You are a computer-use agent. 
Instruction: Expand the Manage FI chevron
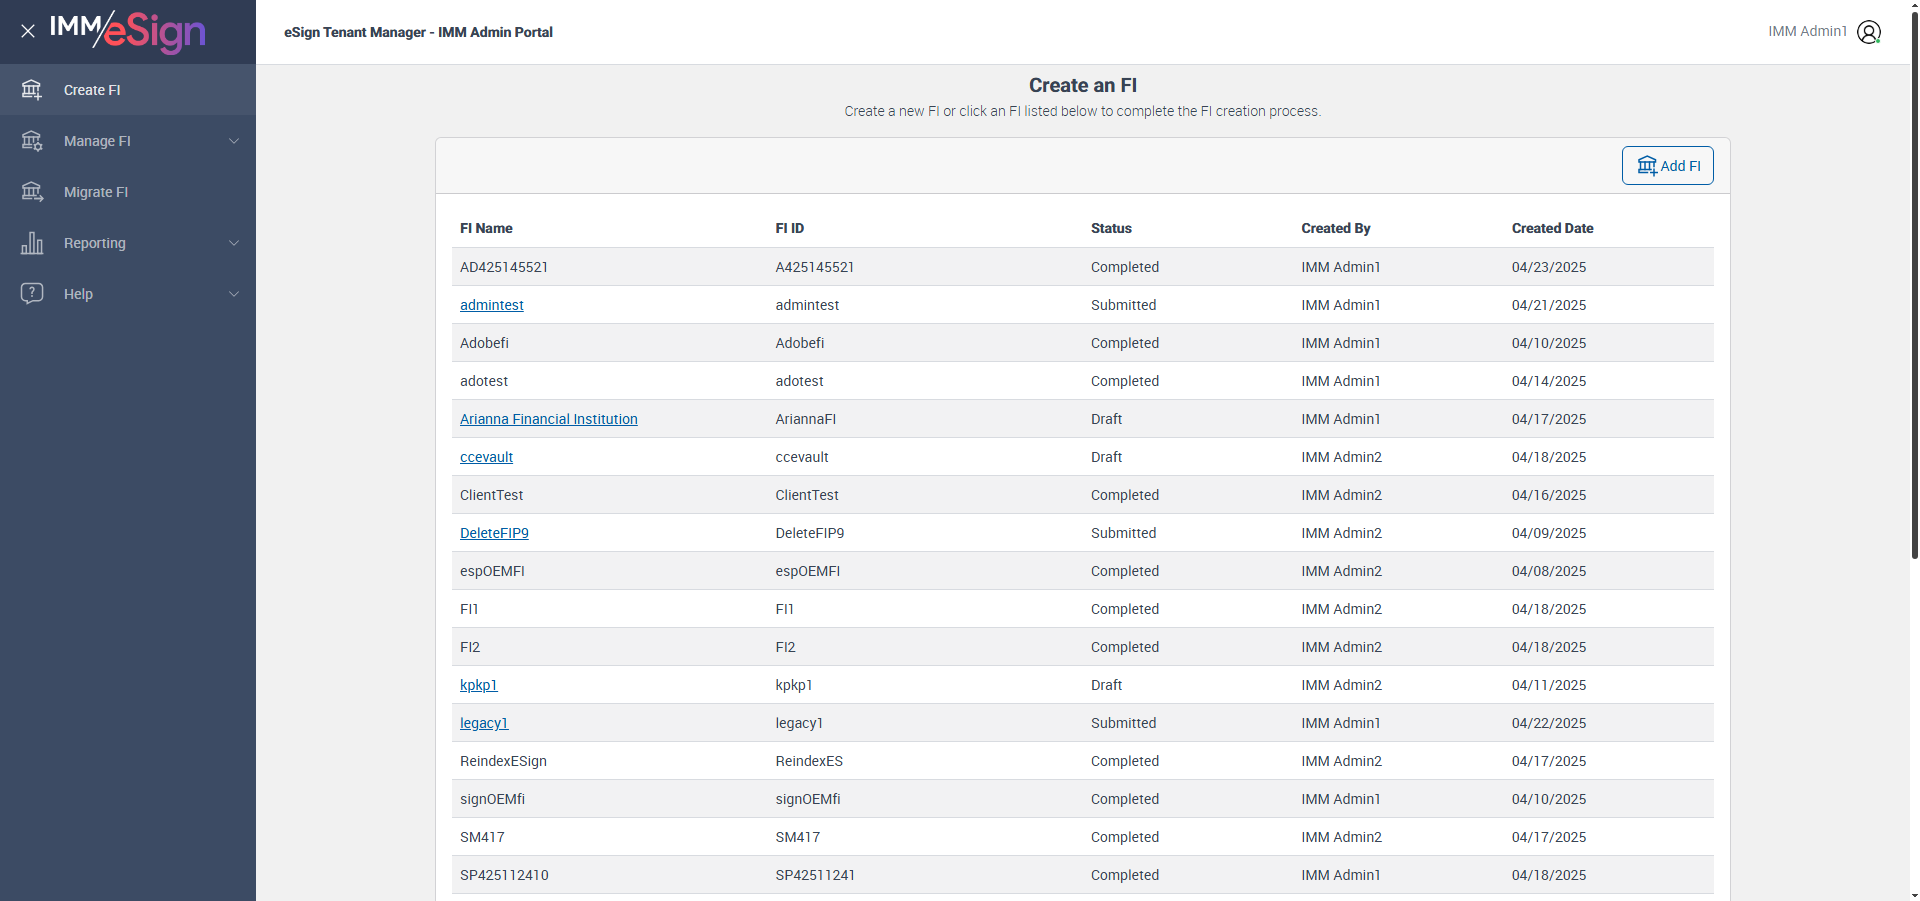click(x=234, y=141)
